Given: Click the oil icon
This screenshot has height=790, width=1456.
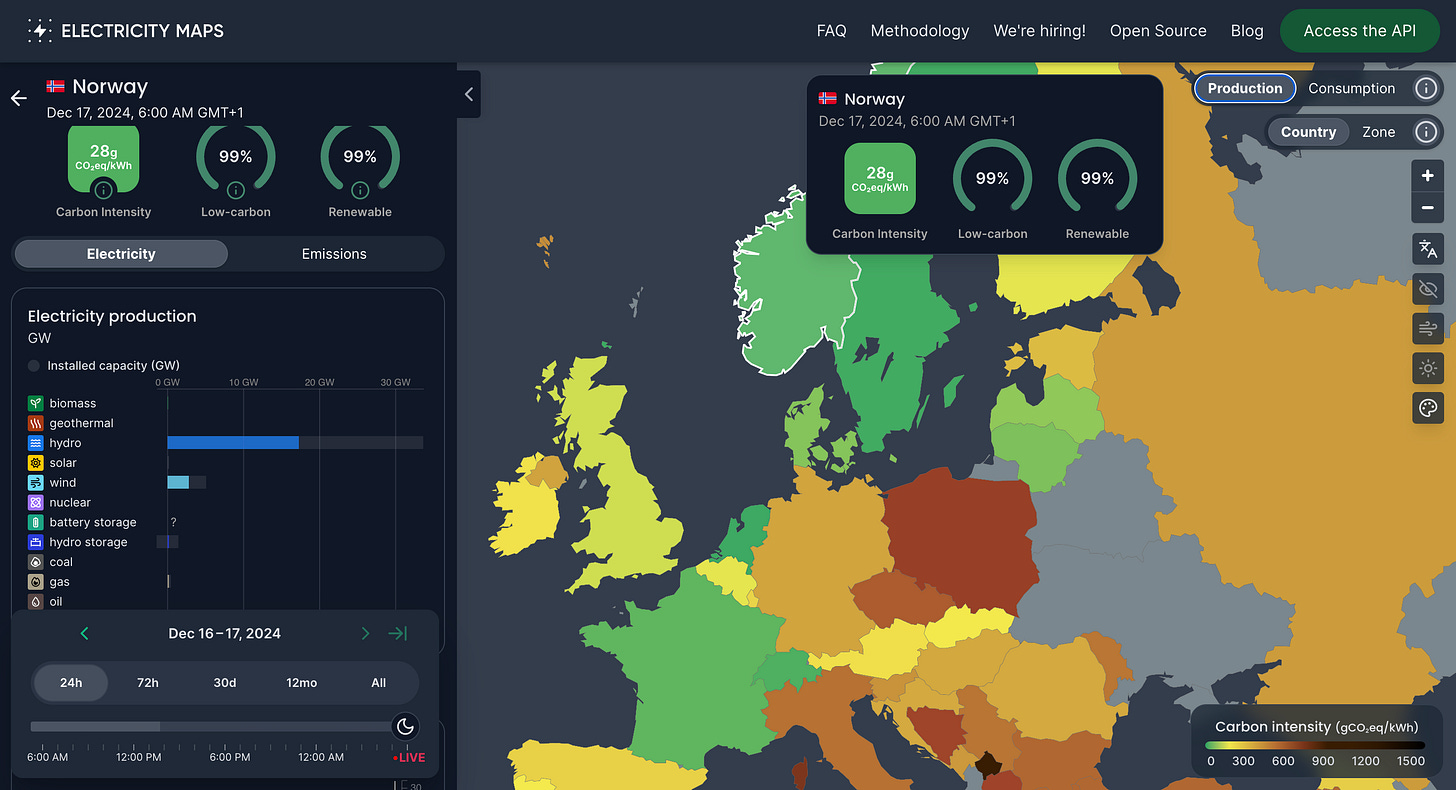Looking at the screenshot, I should pos(36,602).
